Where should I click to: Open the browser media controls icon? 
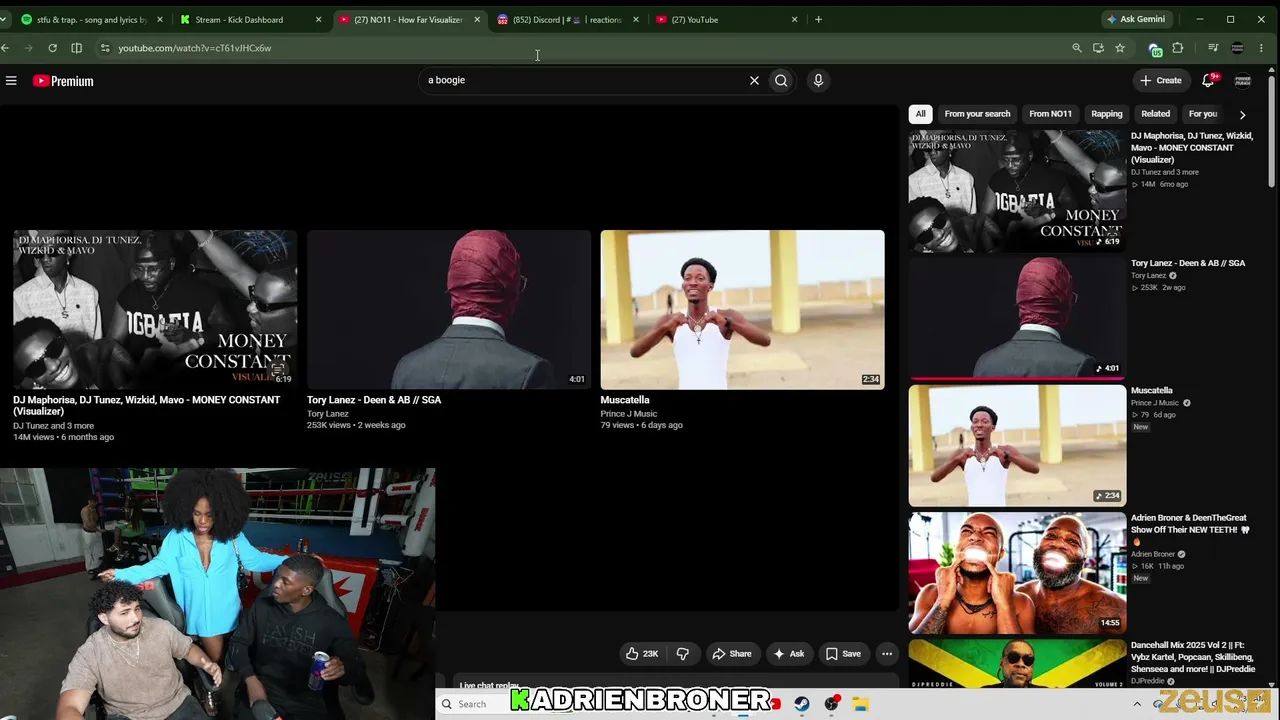[1213, 48]
